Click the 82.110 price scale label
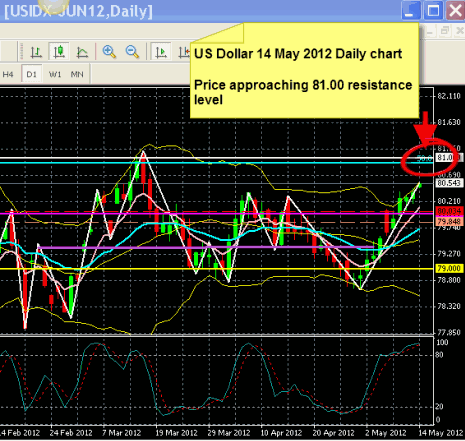465x441 pixels. click(x=449, y=96)
